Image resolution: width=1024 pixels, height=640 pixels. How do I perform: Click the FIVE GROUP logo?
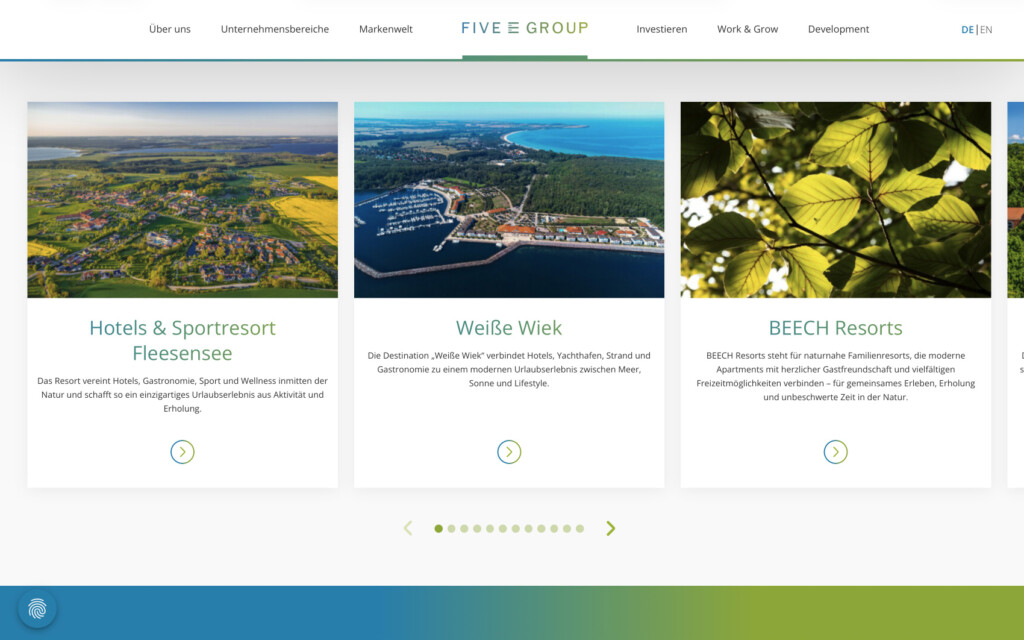(525, 28)
